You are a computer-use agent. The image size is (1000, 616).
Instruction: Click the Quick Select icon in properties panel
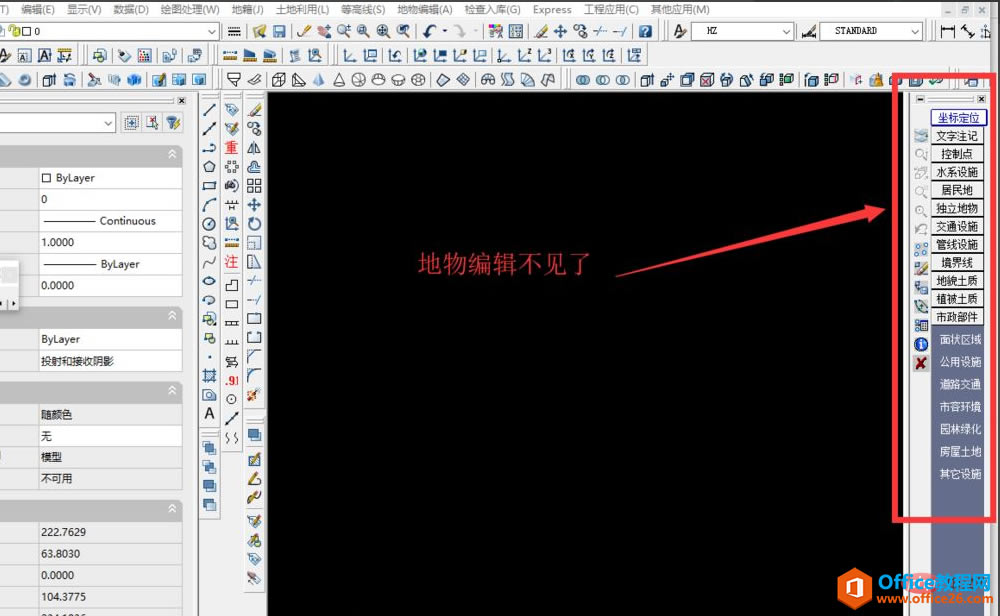pos(173,122)
